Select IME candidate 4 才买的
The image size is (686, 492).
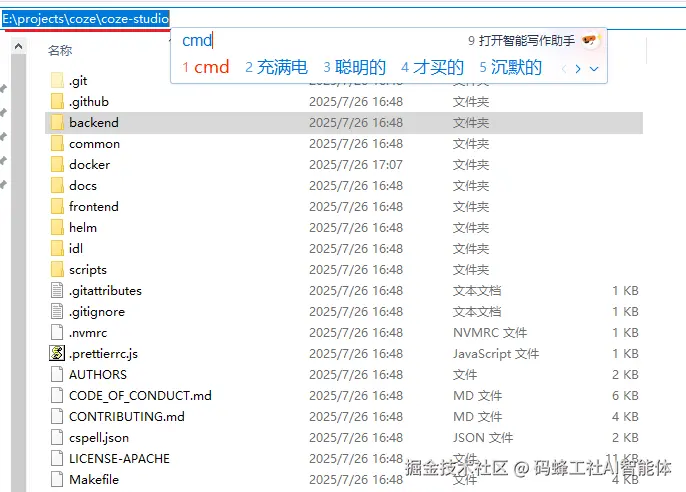(433, 67)
